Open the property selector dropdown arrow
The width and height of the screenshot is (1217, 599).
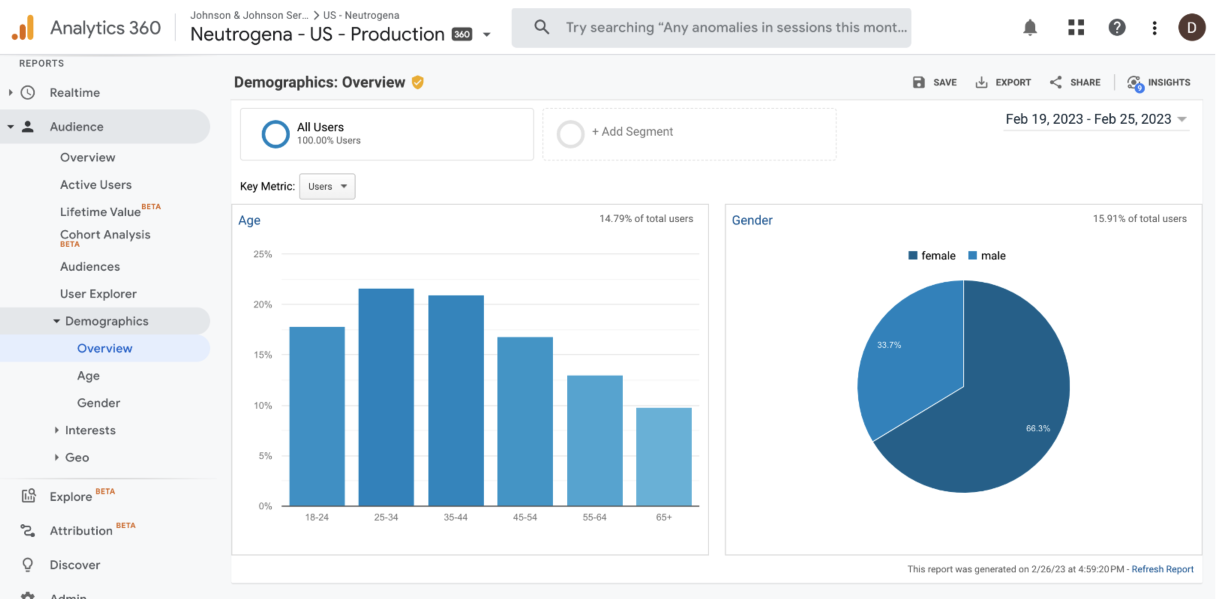click(x=487, y=35)
